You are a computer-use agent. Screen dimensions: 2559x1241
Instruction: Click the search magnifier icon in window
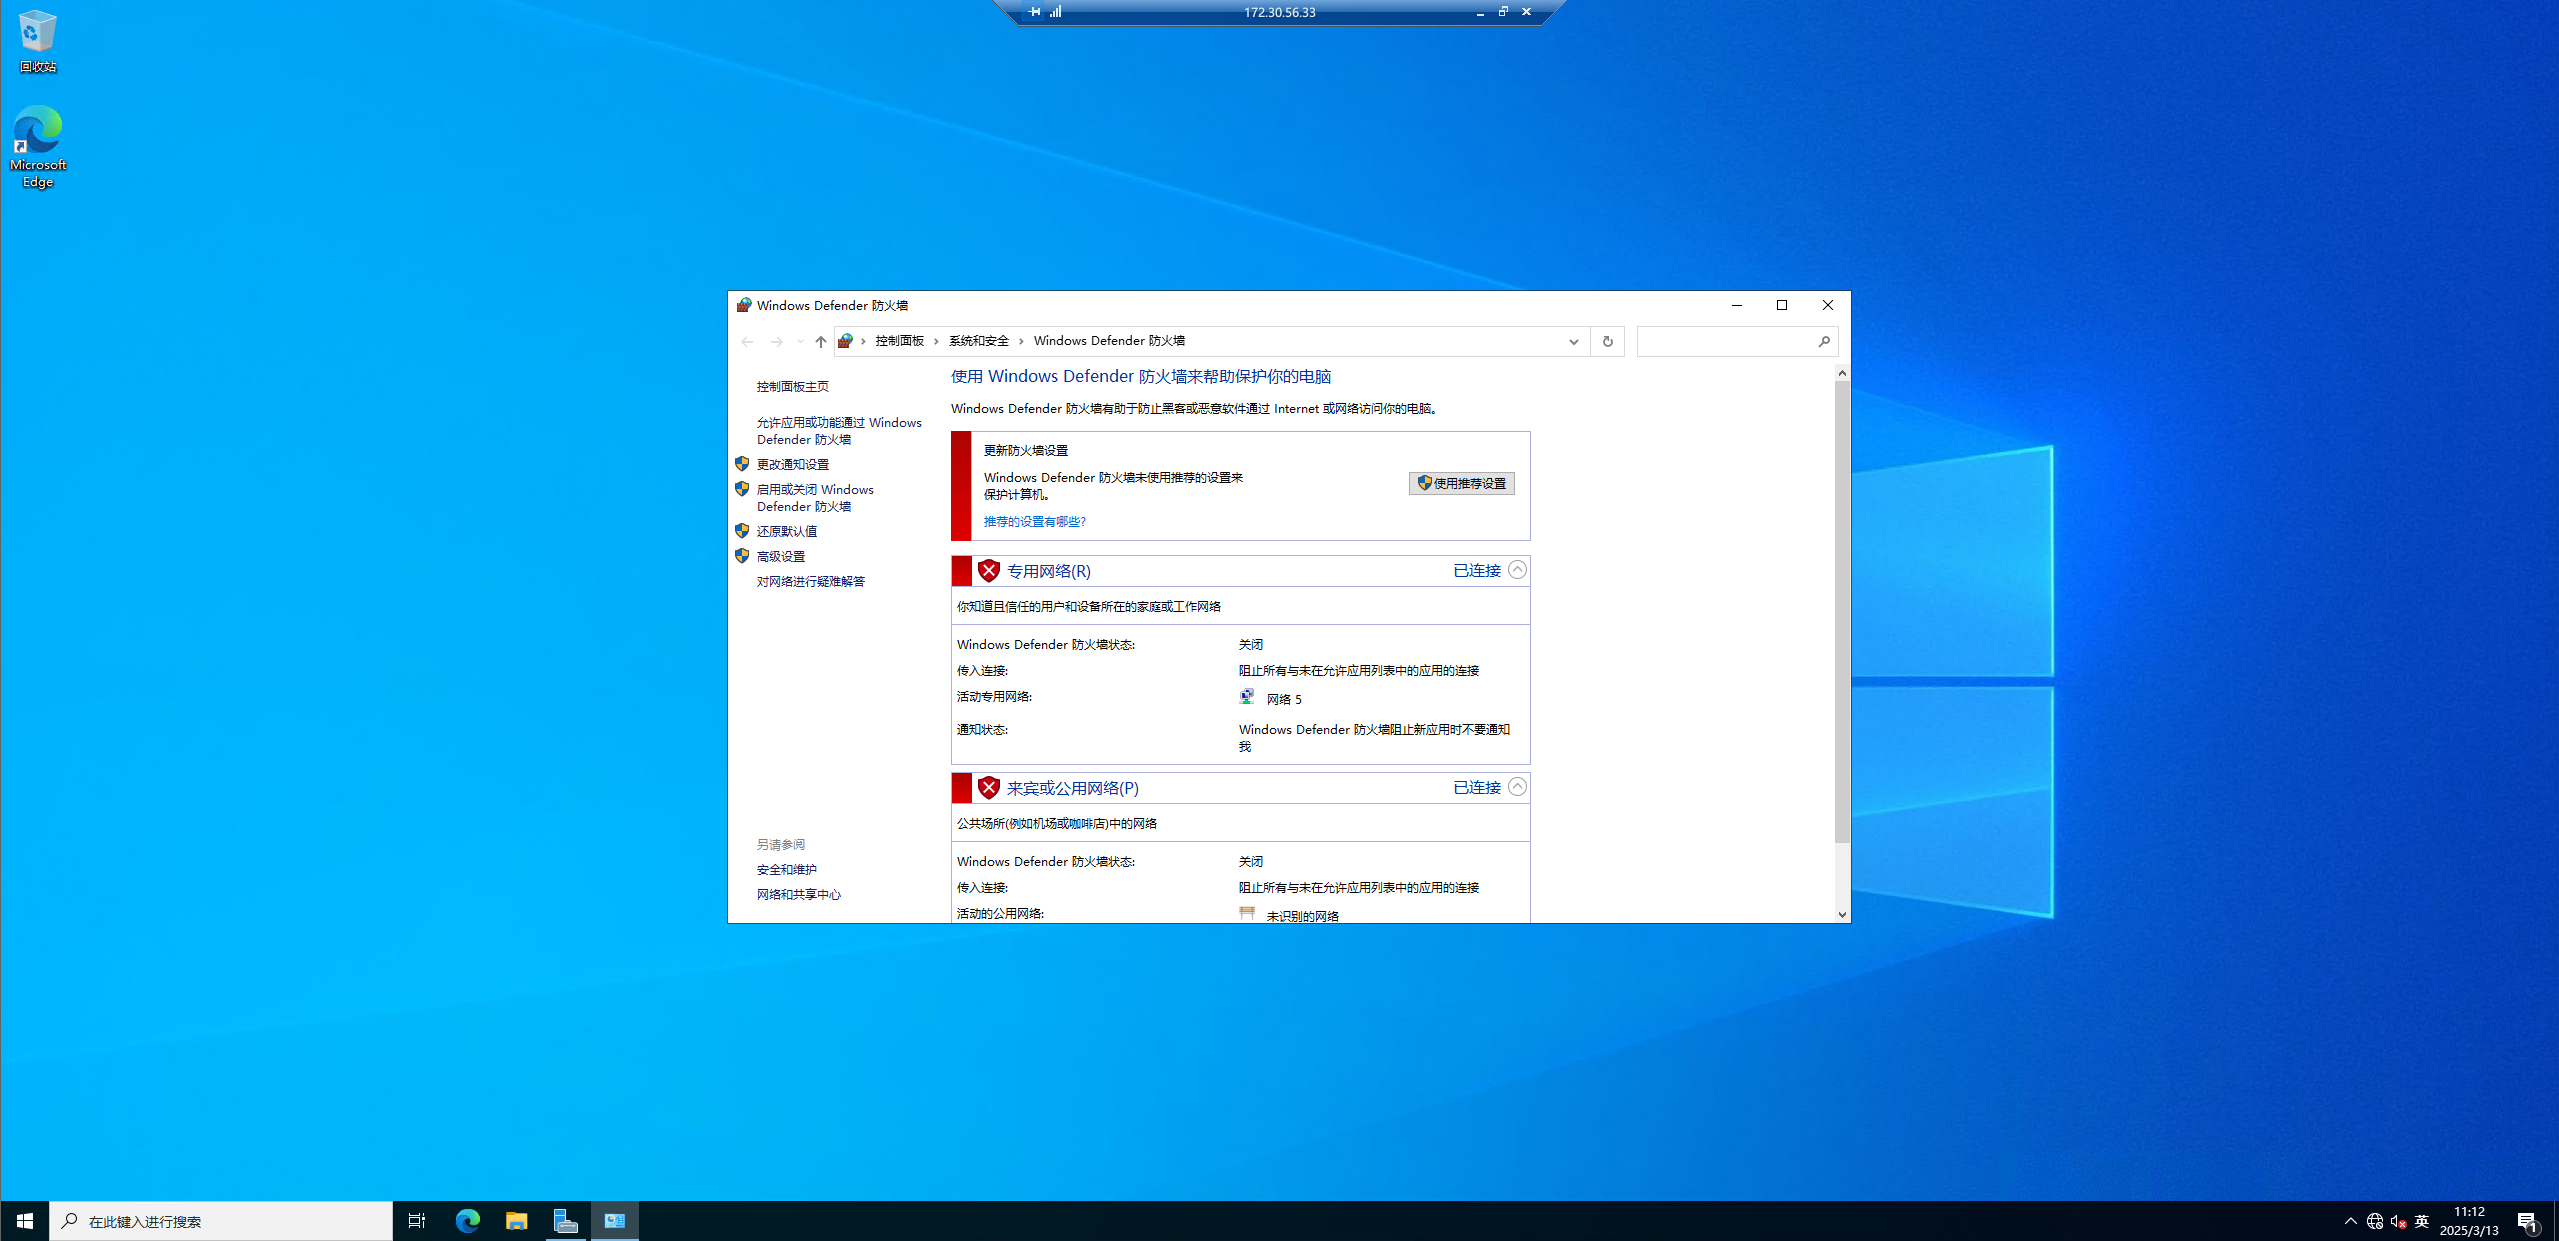1823,341
